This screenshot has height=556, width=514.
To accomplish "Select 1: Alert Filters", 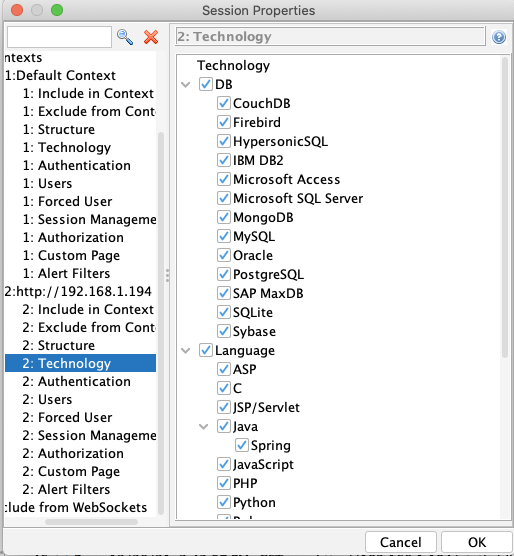I will tap(66, 273).
